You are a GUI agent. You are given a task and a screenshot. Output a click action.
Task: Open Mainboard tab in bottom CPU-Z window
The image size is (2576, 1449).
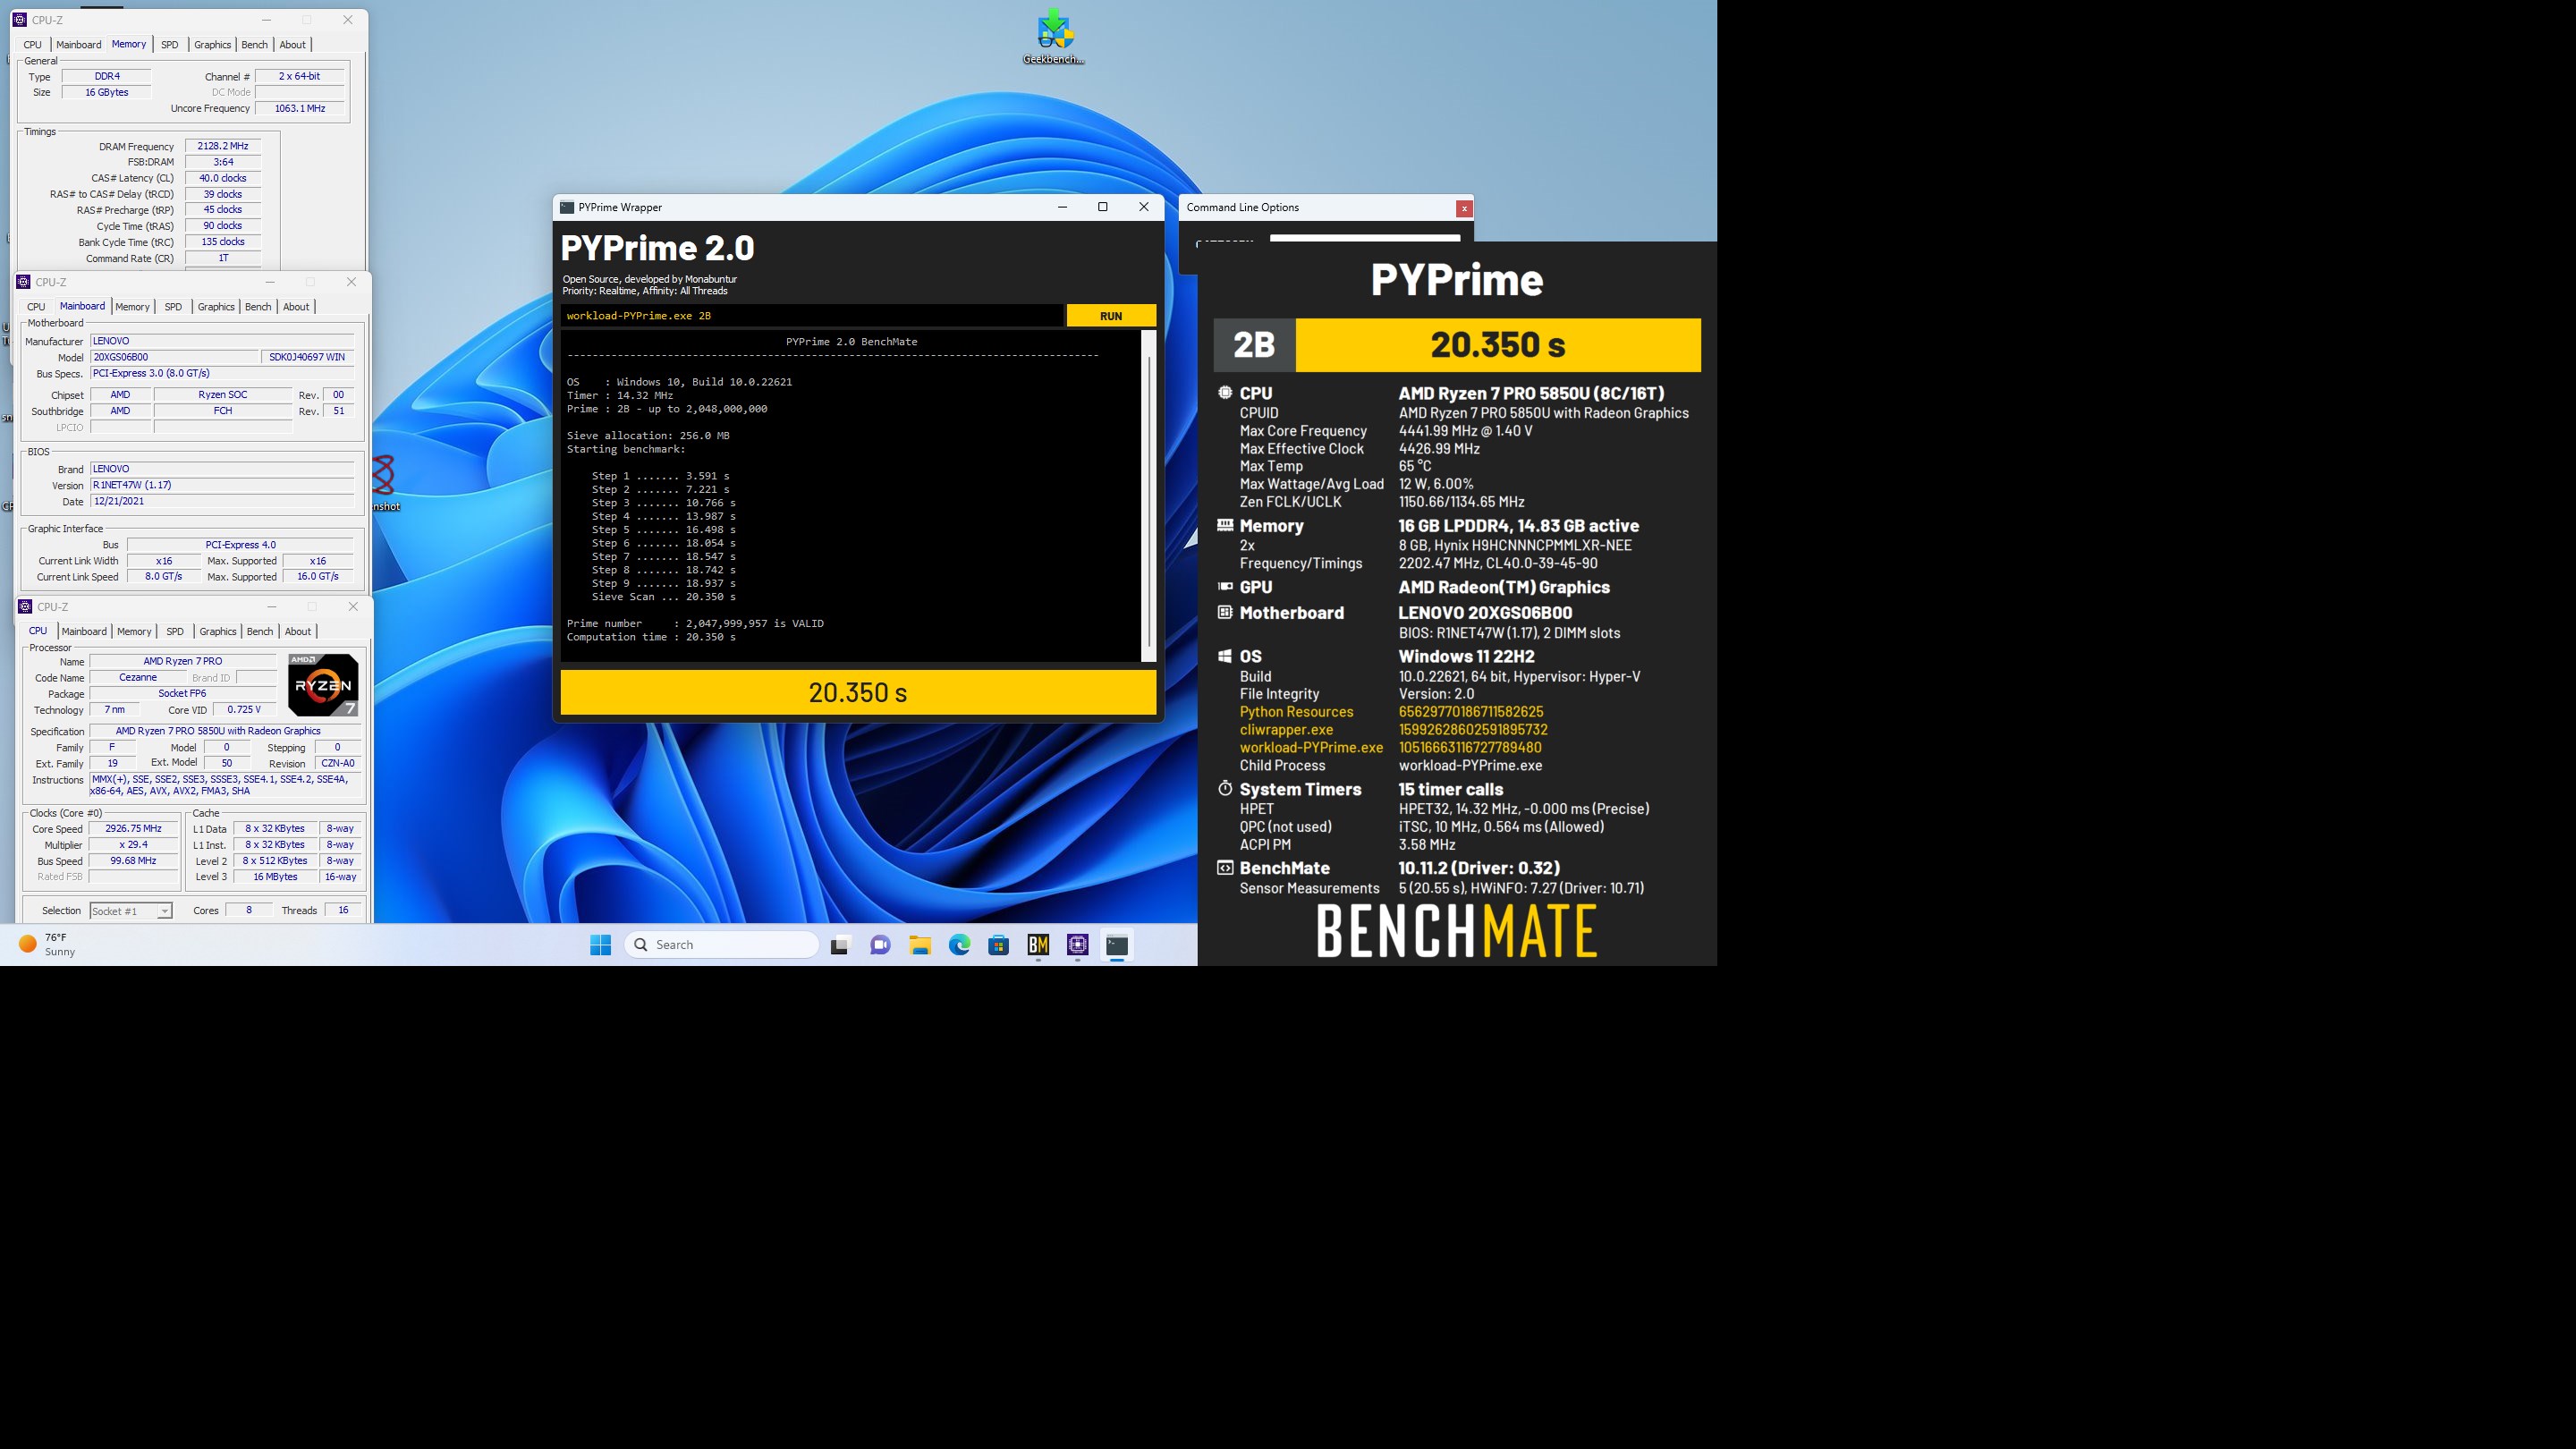84,632
